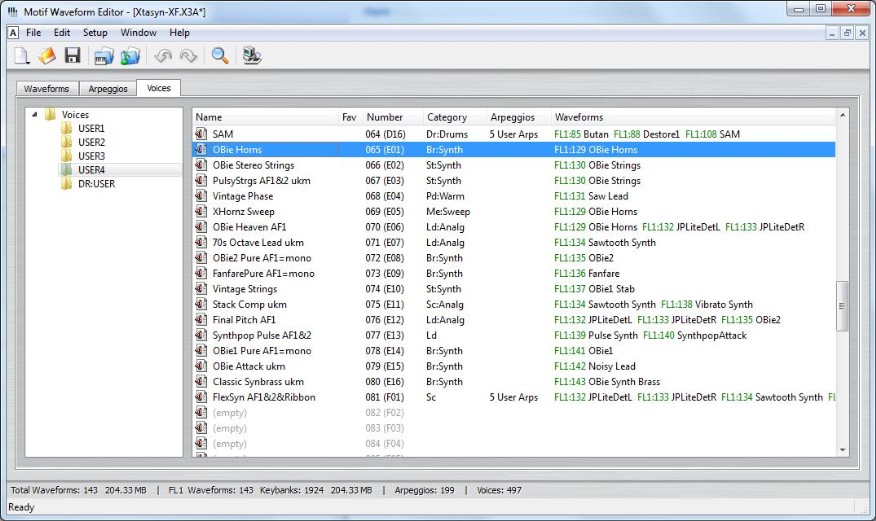Viewport: 876px width, 521px height.
Task: Collapse the Voices tree root arrow
Action: tap(35, 114)
